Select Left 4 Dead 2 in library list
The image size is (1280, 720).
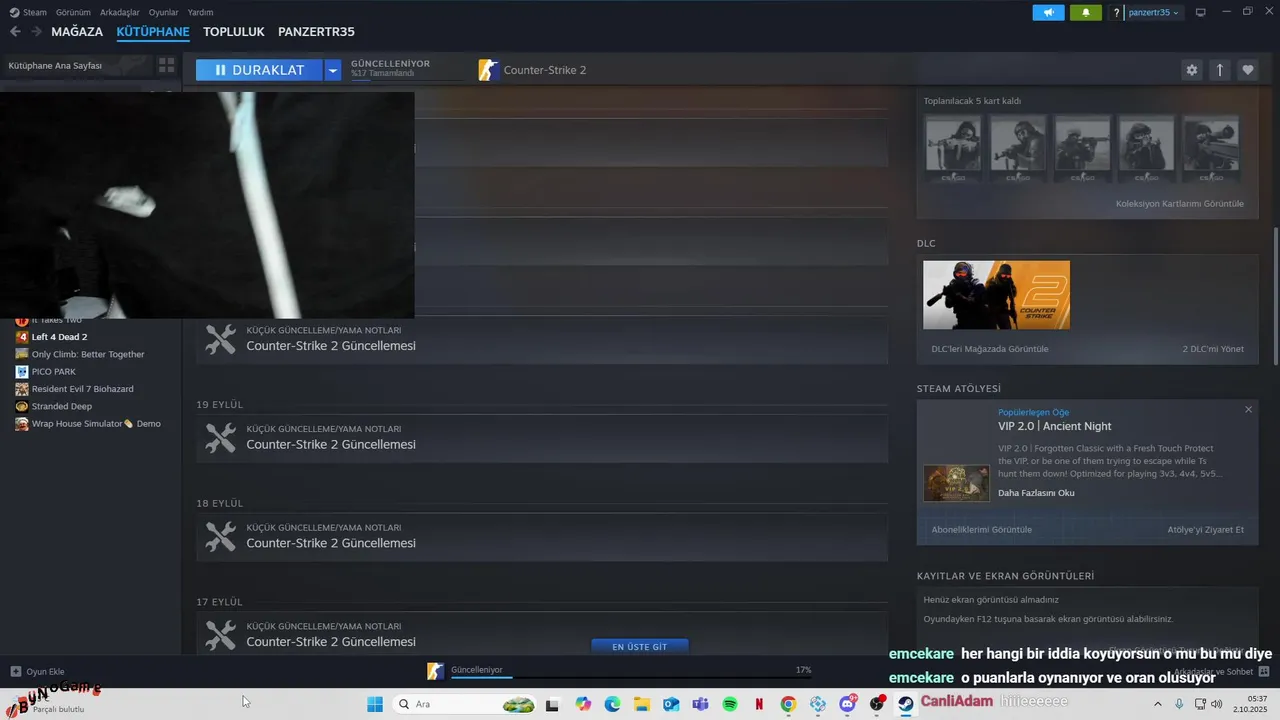(x=59, y=337)
